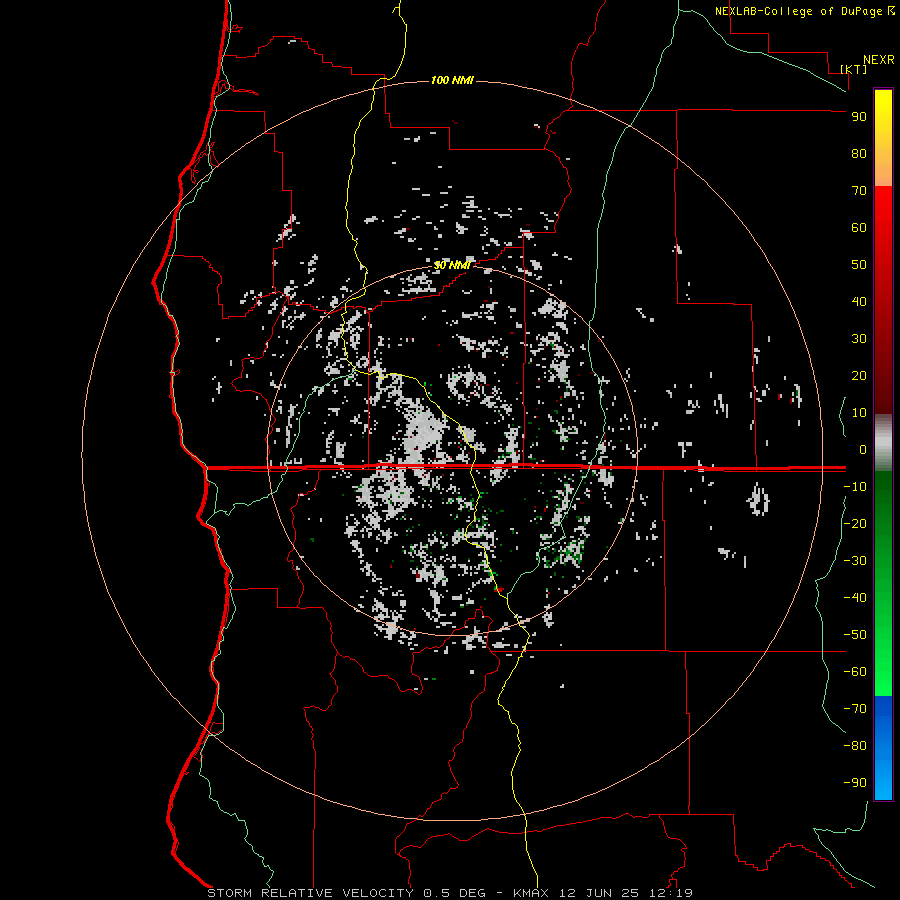The width and height of the screenshot is (900, 900).
Task: Click the -20 value on velocity scale
Action: [855, 523]
